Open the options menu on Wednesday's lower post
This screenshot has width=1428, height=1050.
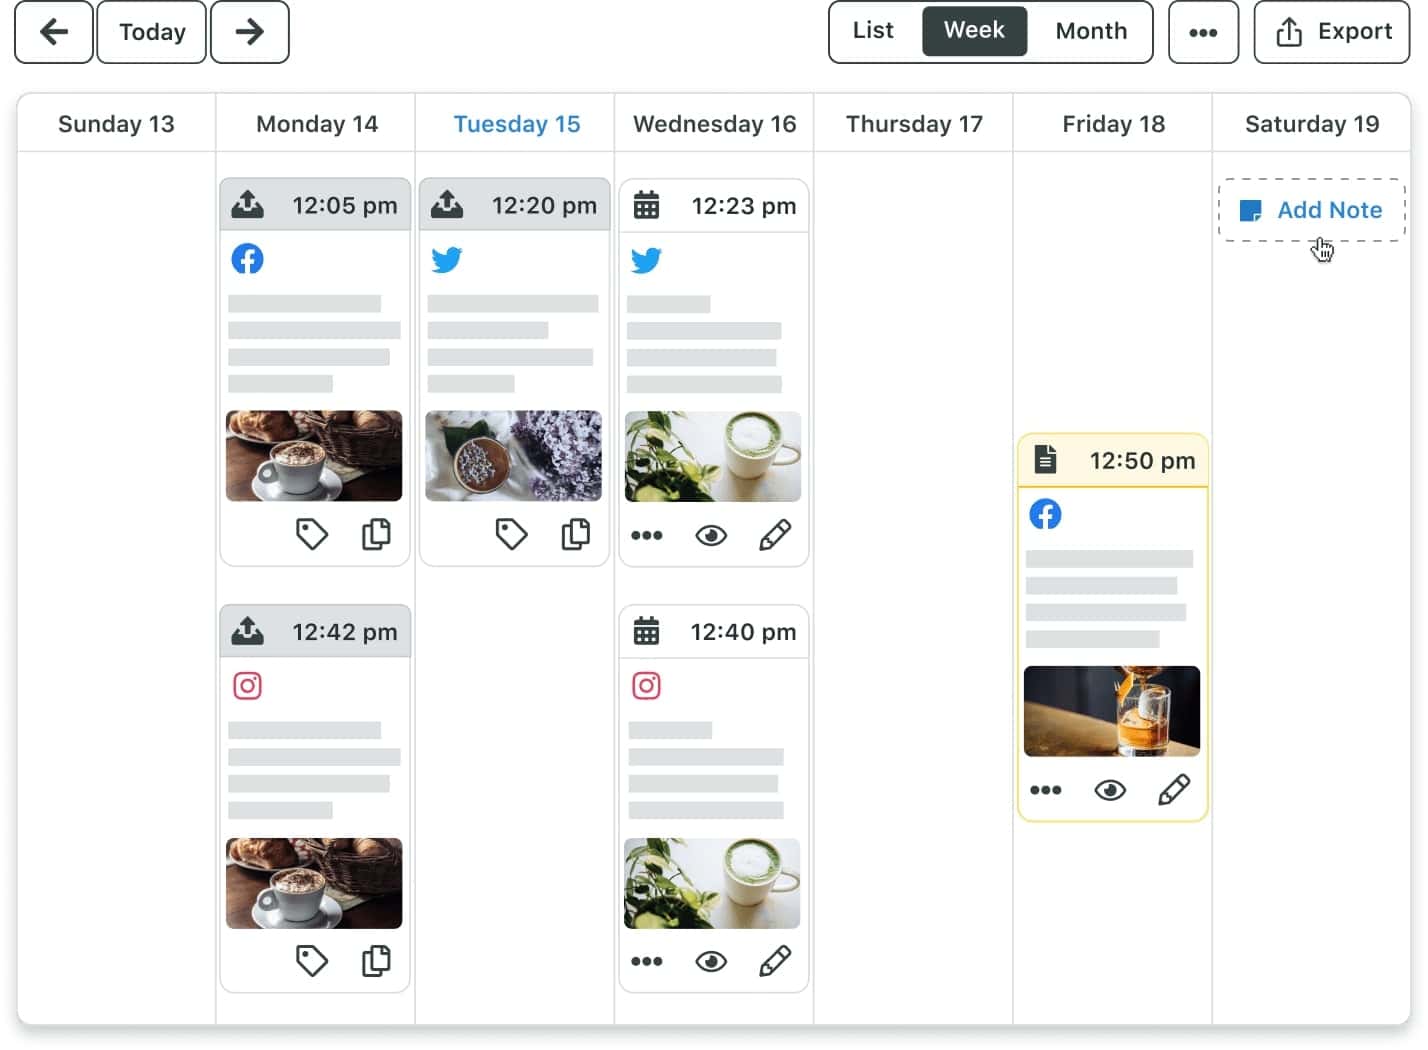pos(646,961)
